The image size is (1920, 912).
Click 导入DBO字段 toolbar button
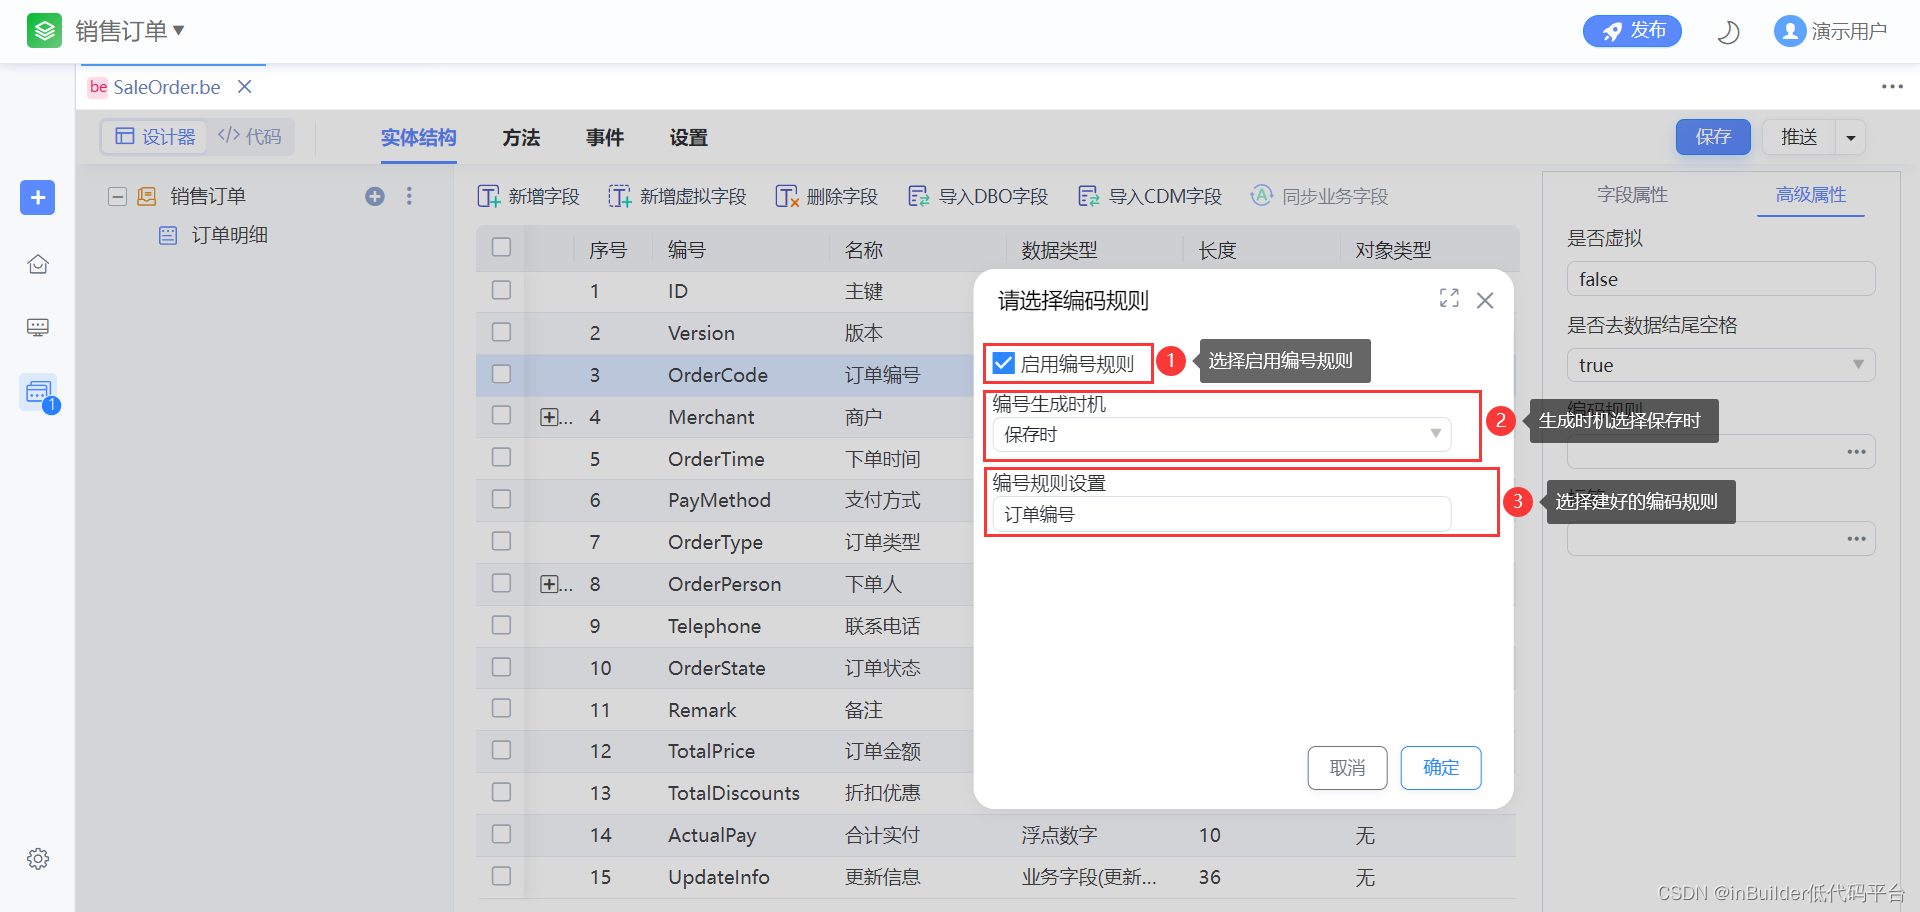pyautogui.click(x=978, y=197)
